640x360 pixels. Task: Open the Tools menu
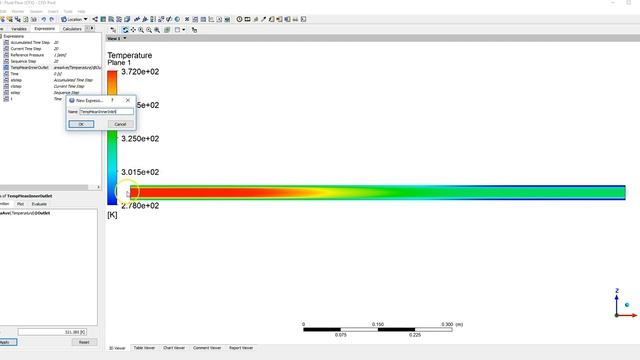click(x=68, y=11)
